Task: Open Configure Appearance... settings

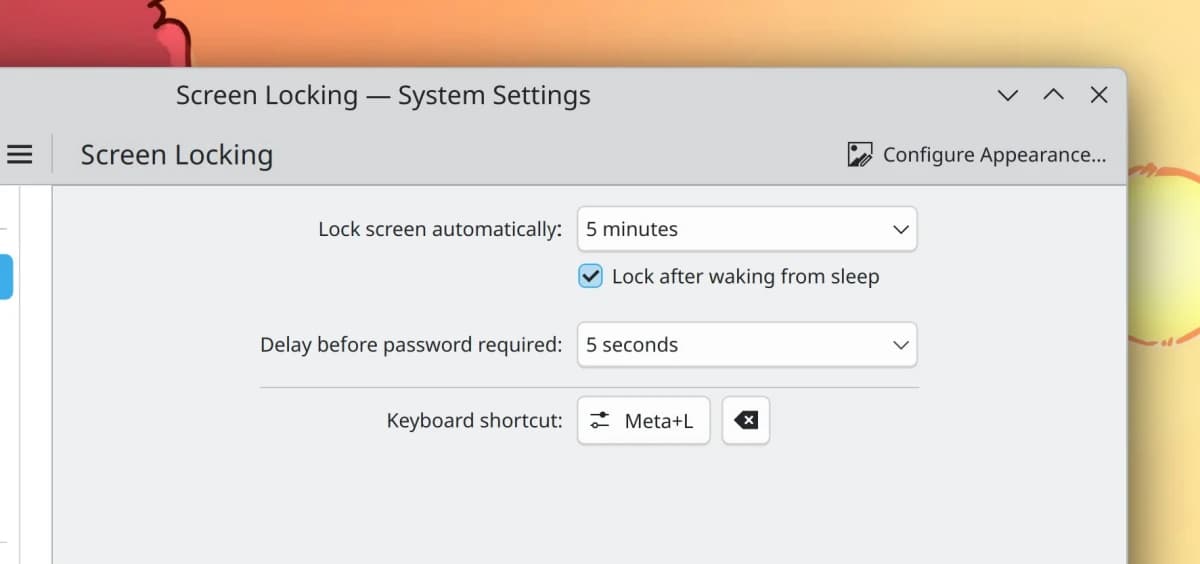Action: pyautogui.click(x=977, y=155)
